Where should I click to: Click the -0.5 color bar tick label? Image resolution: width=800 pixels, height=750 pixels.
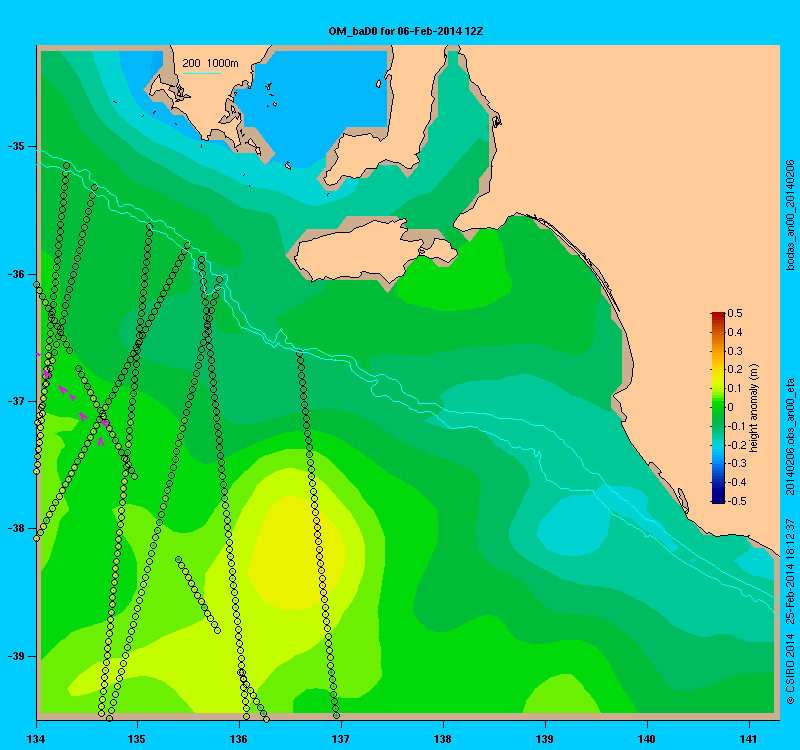(x=735, y=501)
